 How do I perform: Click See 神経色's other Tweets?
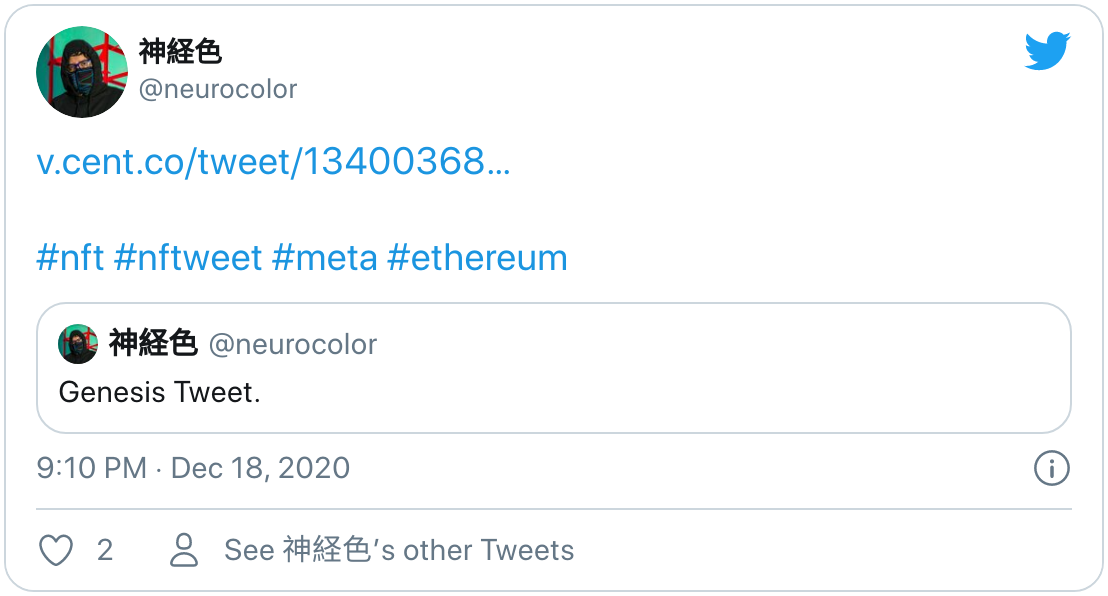pos(399,550)
